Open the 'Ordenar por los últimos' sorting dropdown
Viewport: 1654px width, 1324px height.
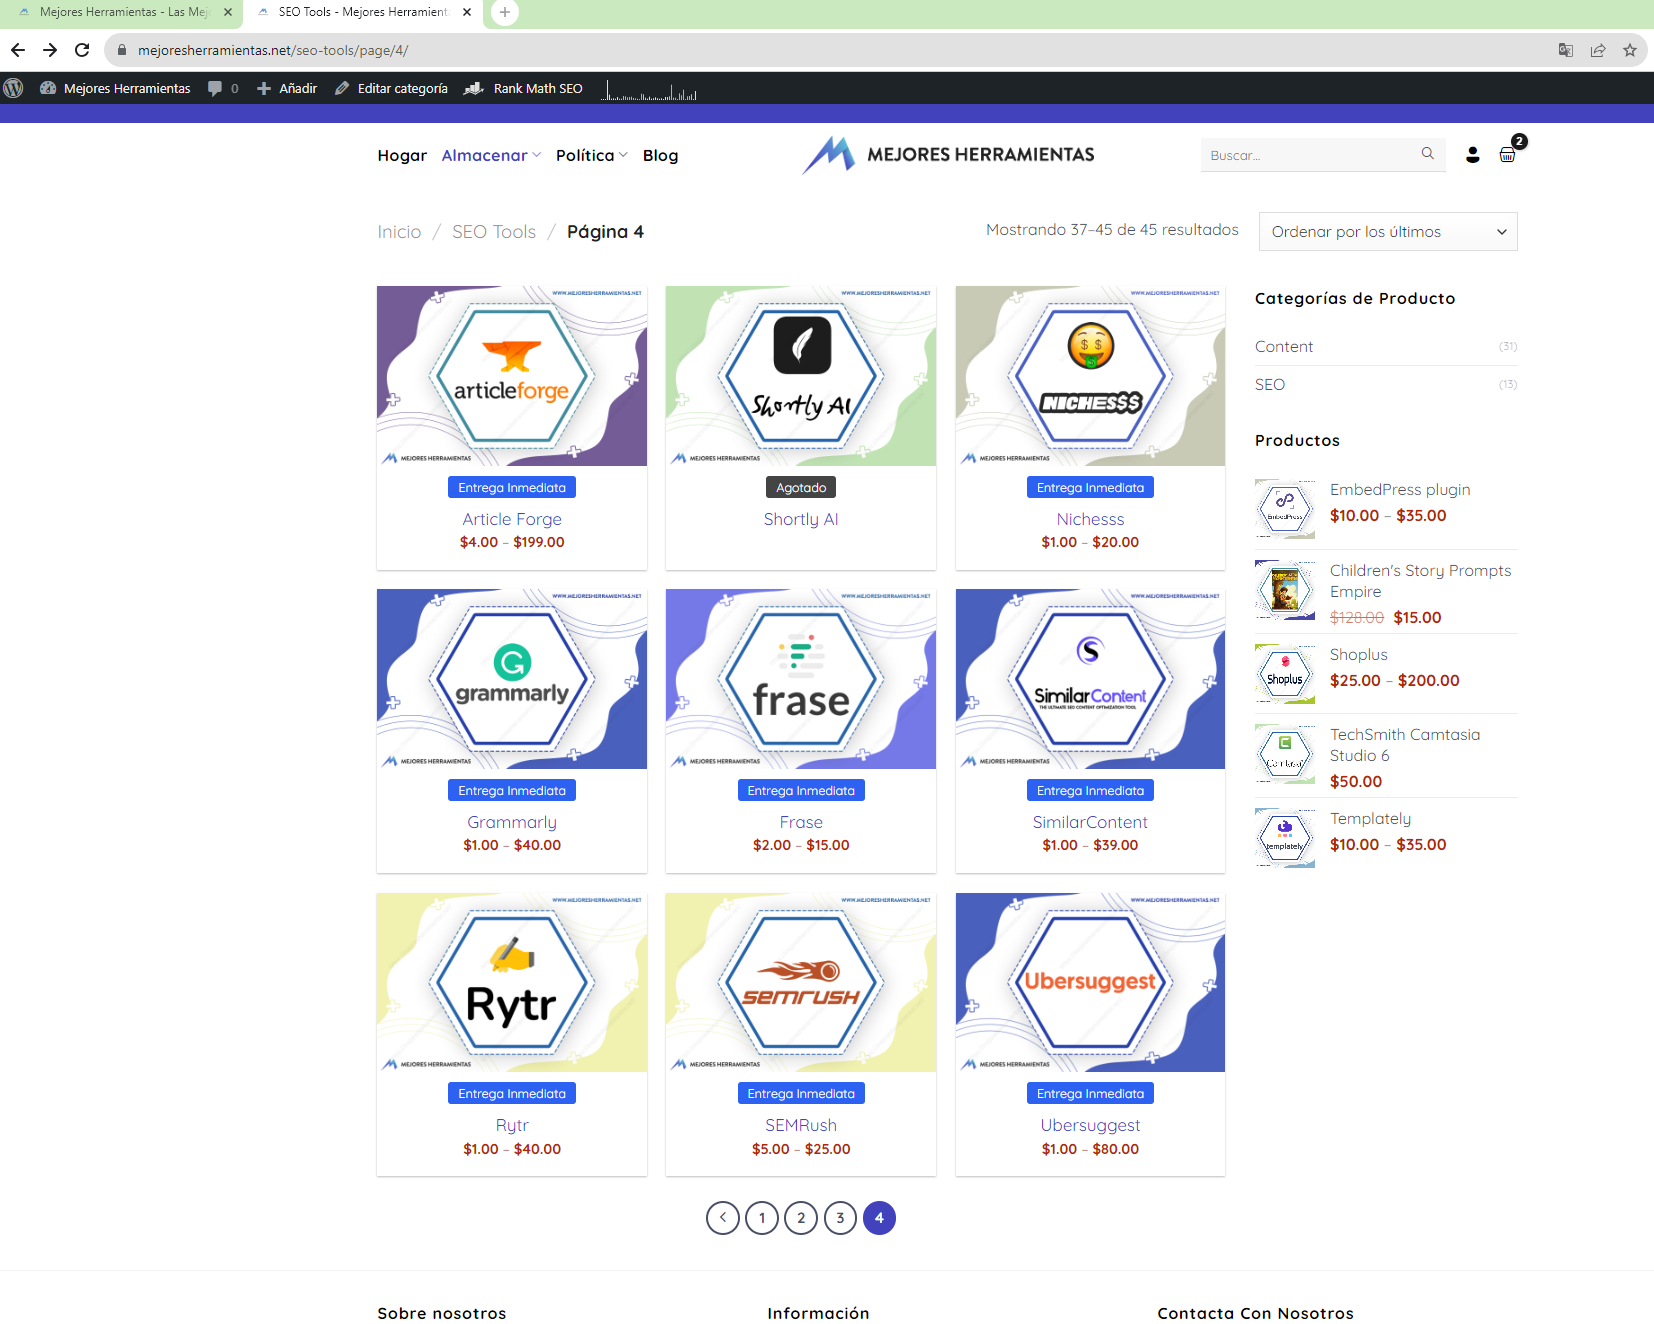coord(1388,232)
